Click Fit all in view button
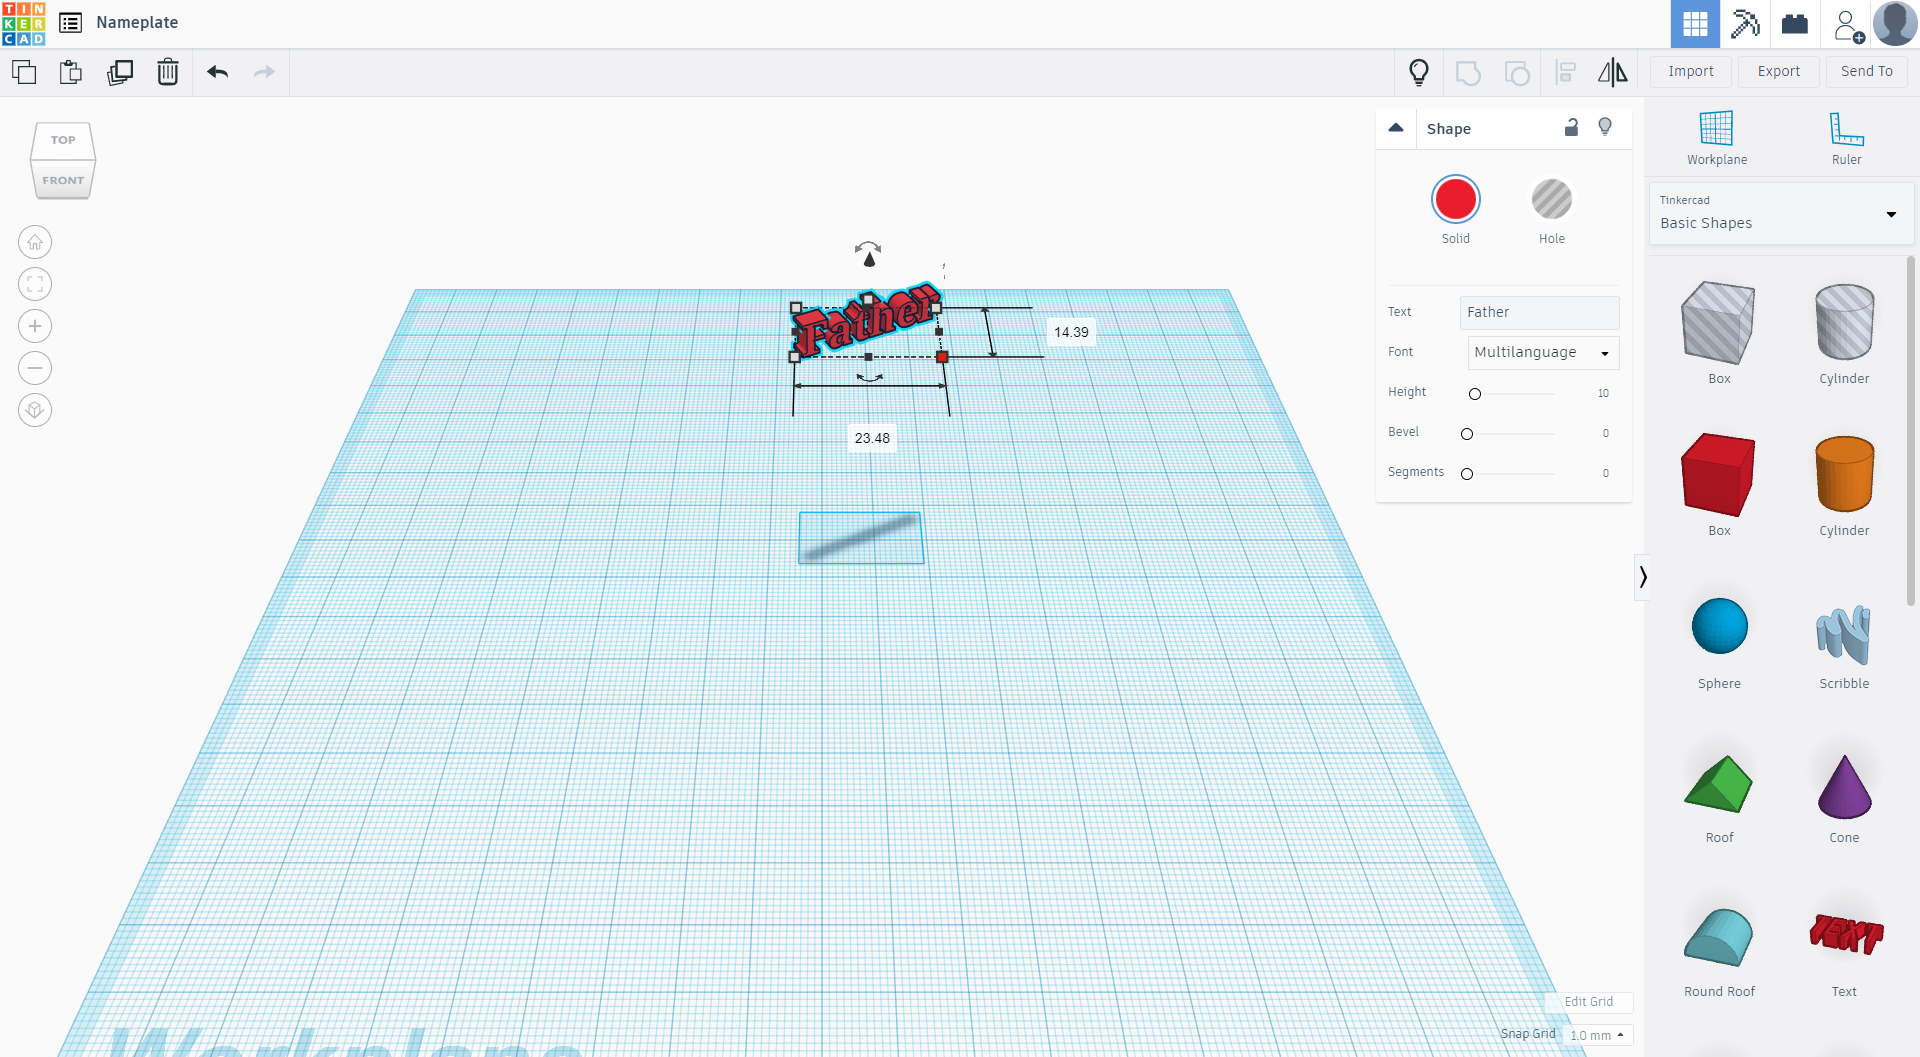This screenshot has height=1057, width=1920. click(x=35, y=284)
